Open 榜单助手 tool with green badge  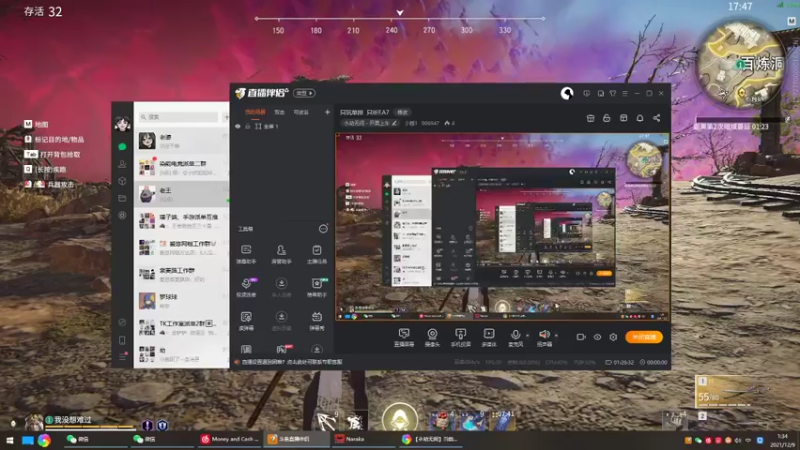point(316,287)
